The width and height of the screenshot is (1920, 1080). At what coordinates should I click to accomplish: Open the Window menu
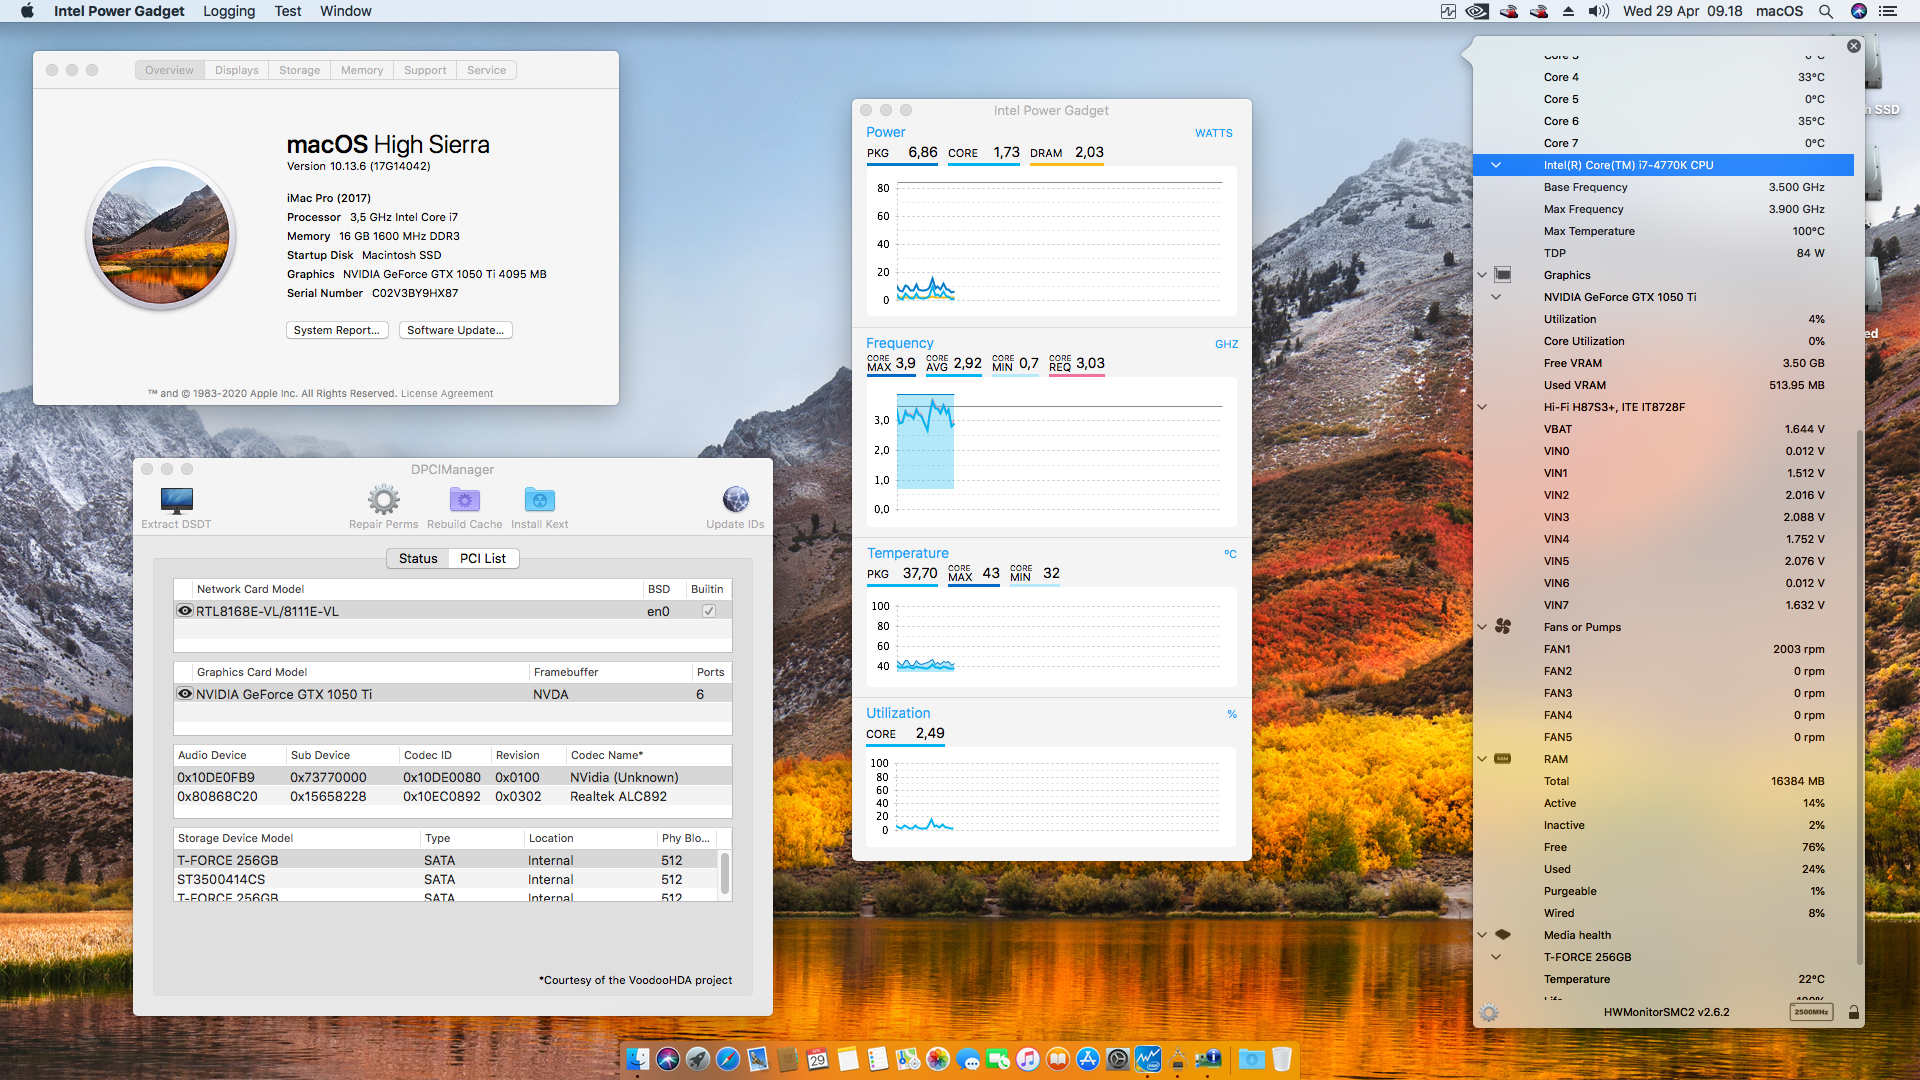click(346, 11)
